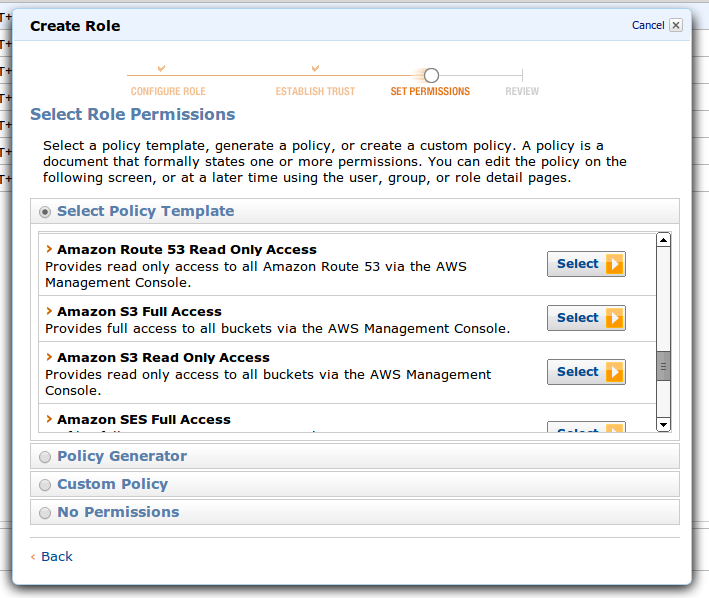The width and height of the screenshot is (709, 598).
Task: Expand the Amazon S3 Read Only Access arrow
Action: point(49,357)
